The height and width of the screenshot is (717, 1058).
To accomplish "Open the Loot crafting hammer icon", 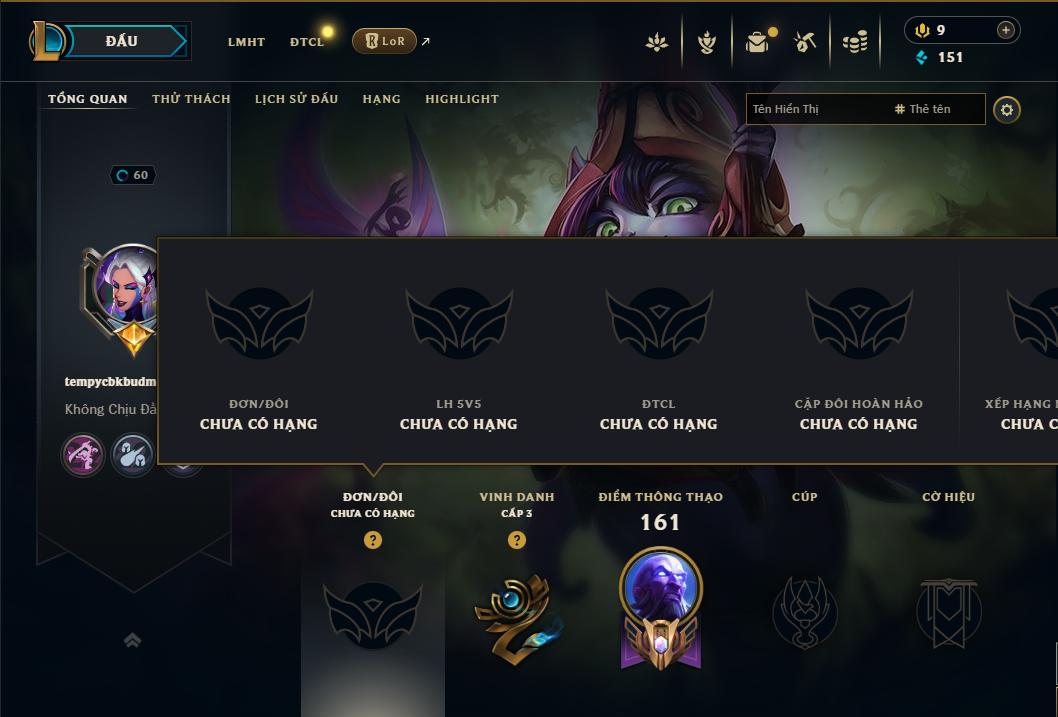I will [805, 42].
